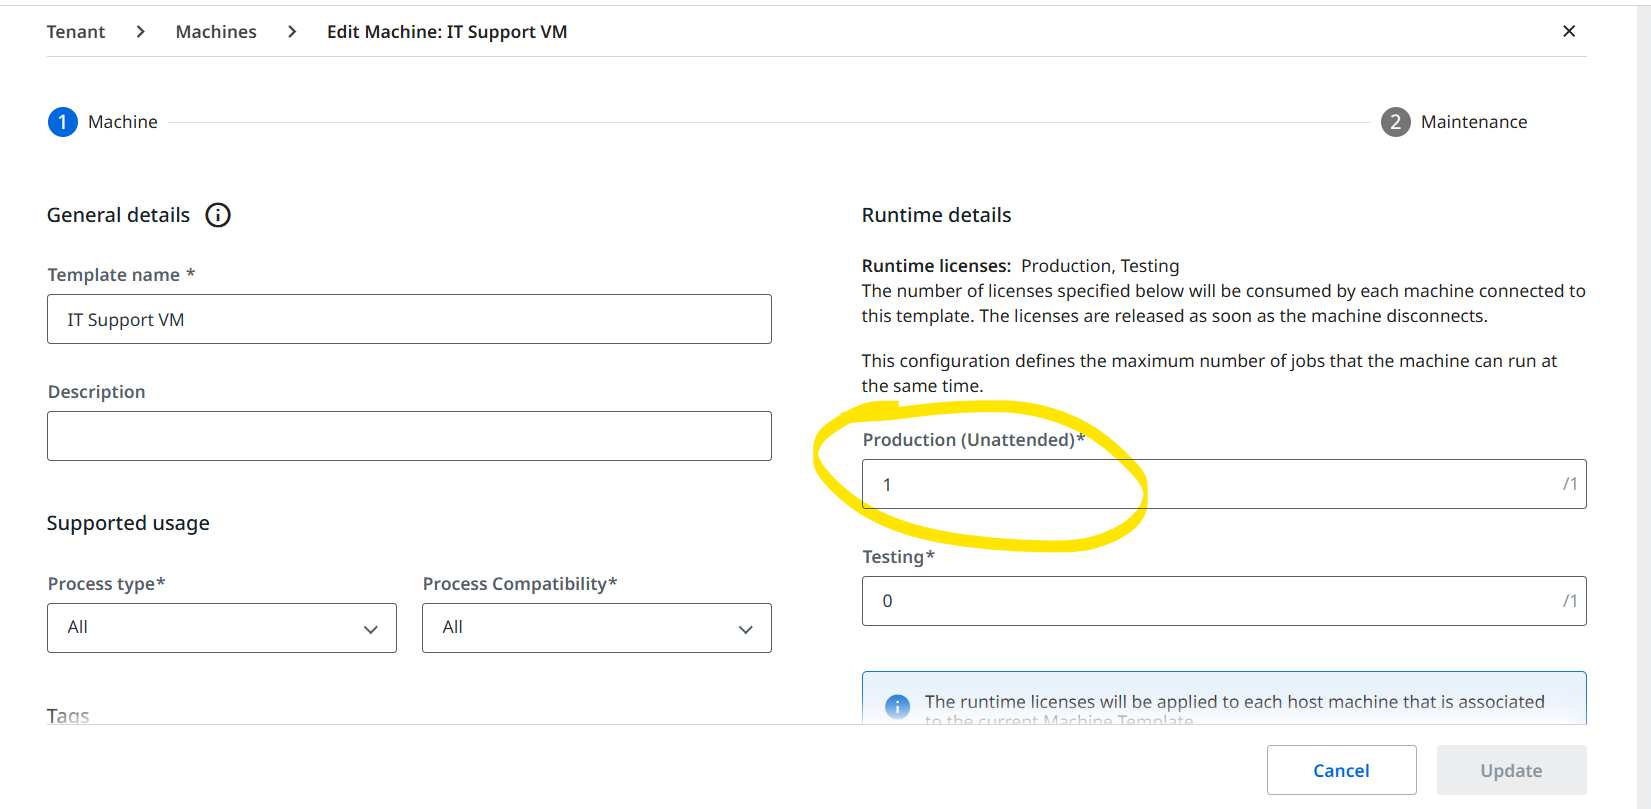Close the Edit Machine dialog
This screenshot has width=1651, height=809.
click(1569, 31)
